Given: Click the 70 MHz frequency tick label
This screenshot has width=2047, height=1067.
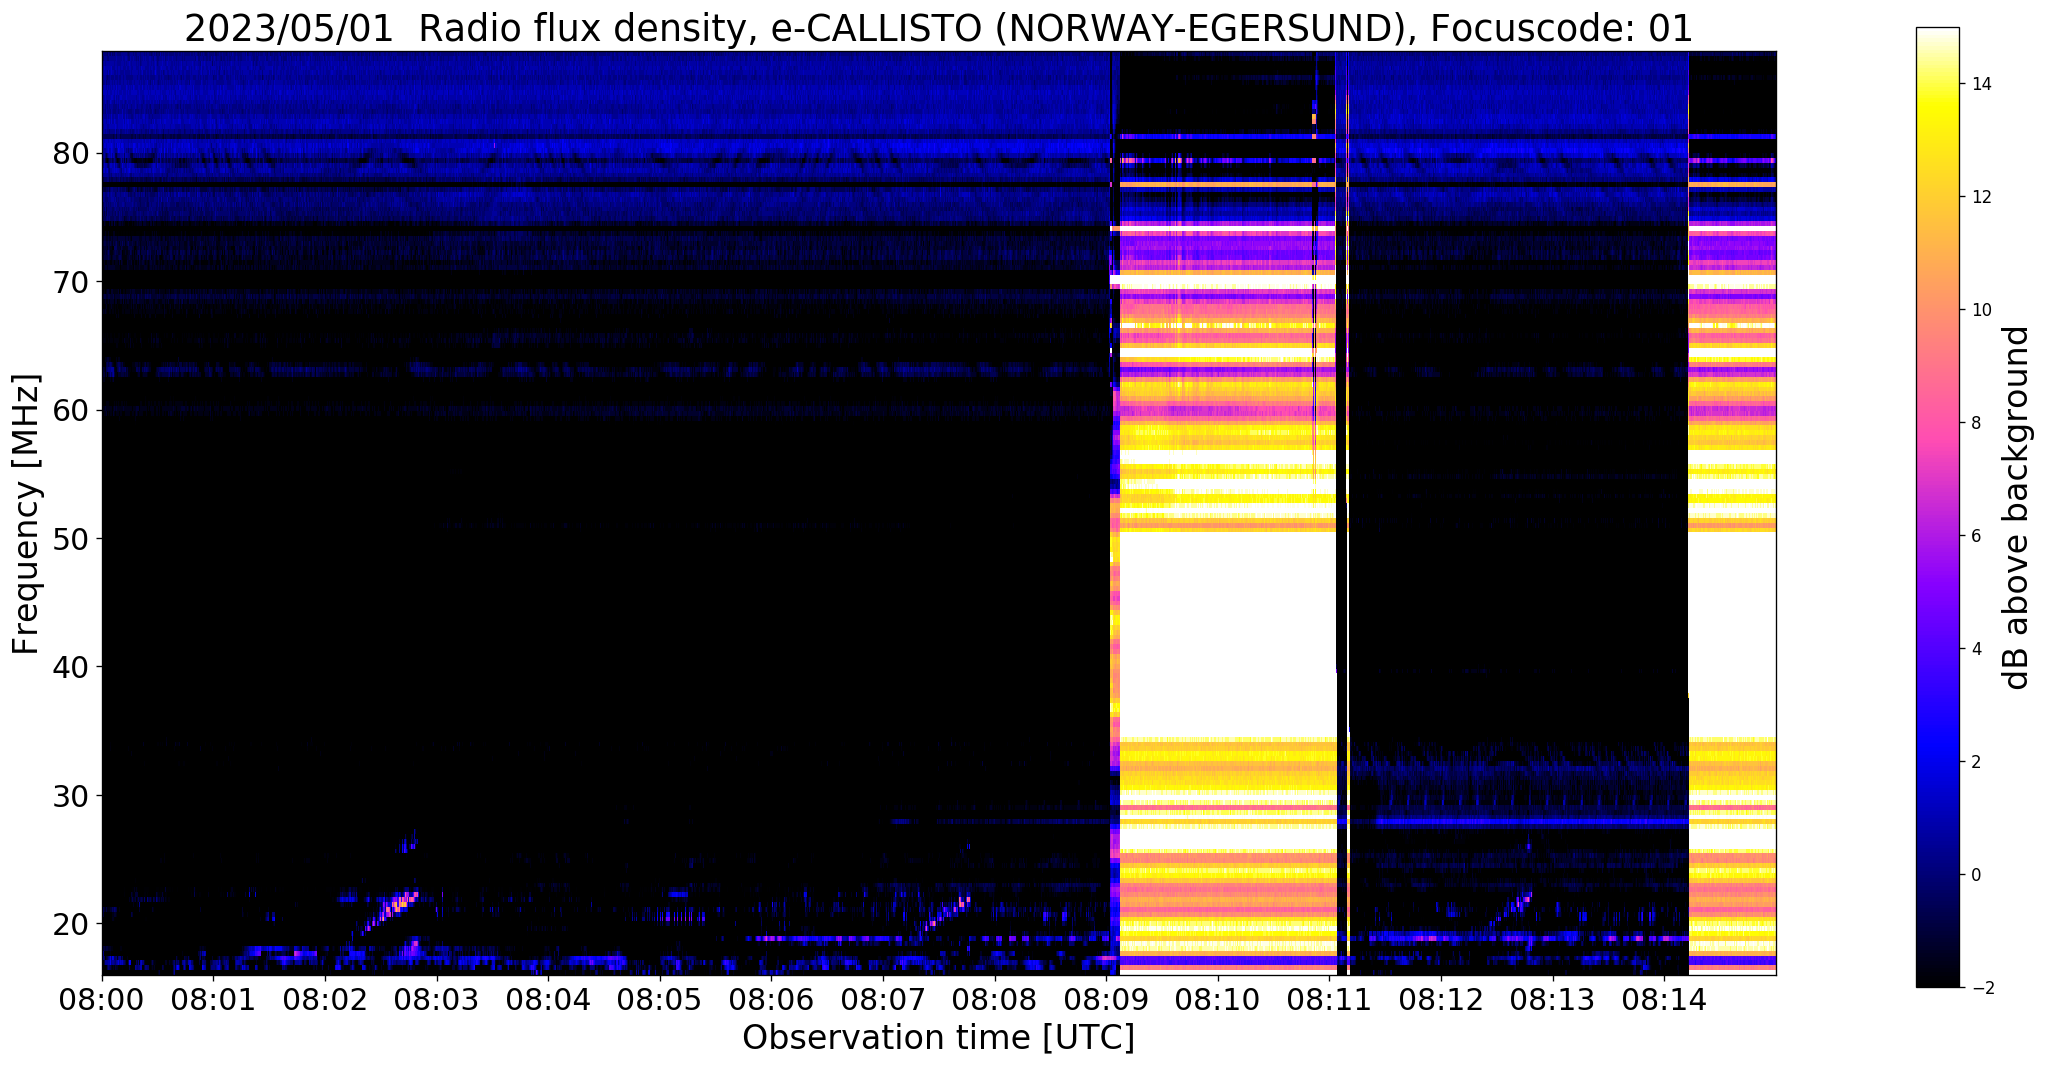Looking at the screenshot, I should (x=72, y=282).
